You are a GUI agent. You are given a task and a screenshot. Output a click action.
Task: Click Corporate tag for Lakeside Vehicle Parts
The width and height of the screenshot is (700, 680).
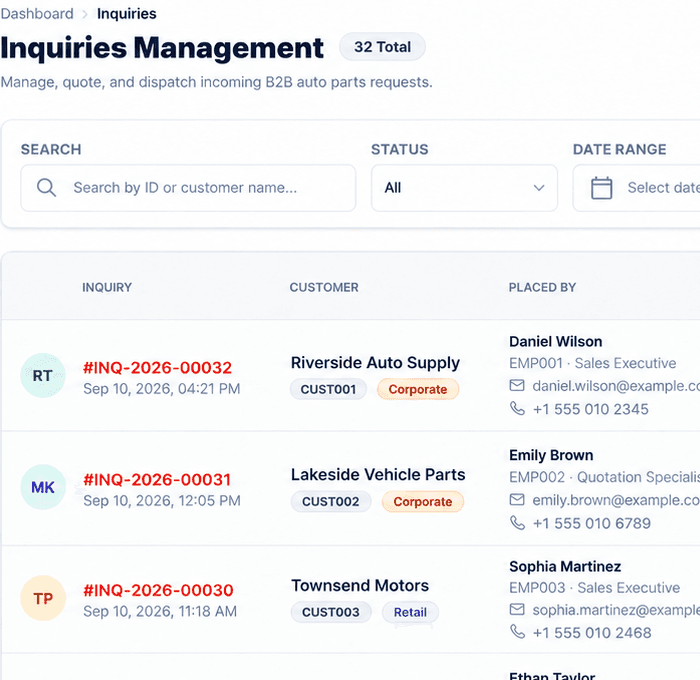click(423, 501)
